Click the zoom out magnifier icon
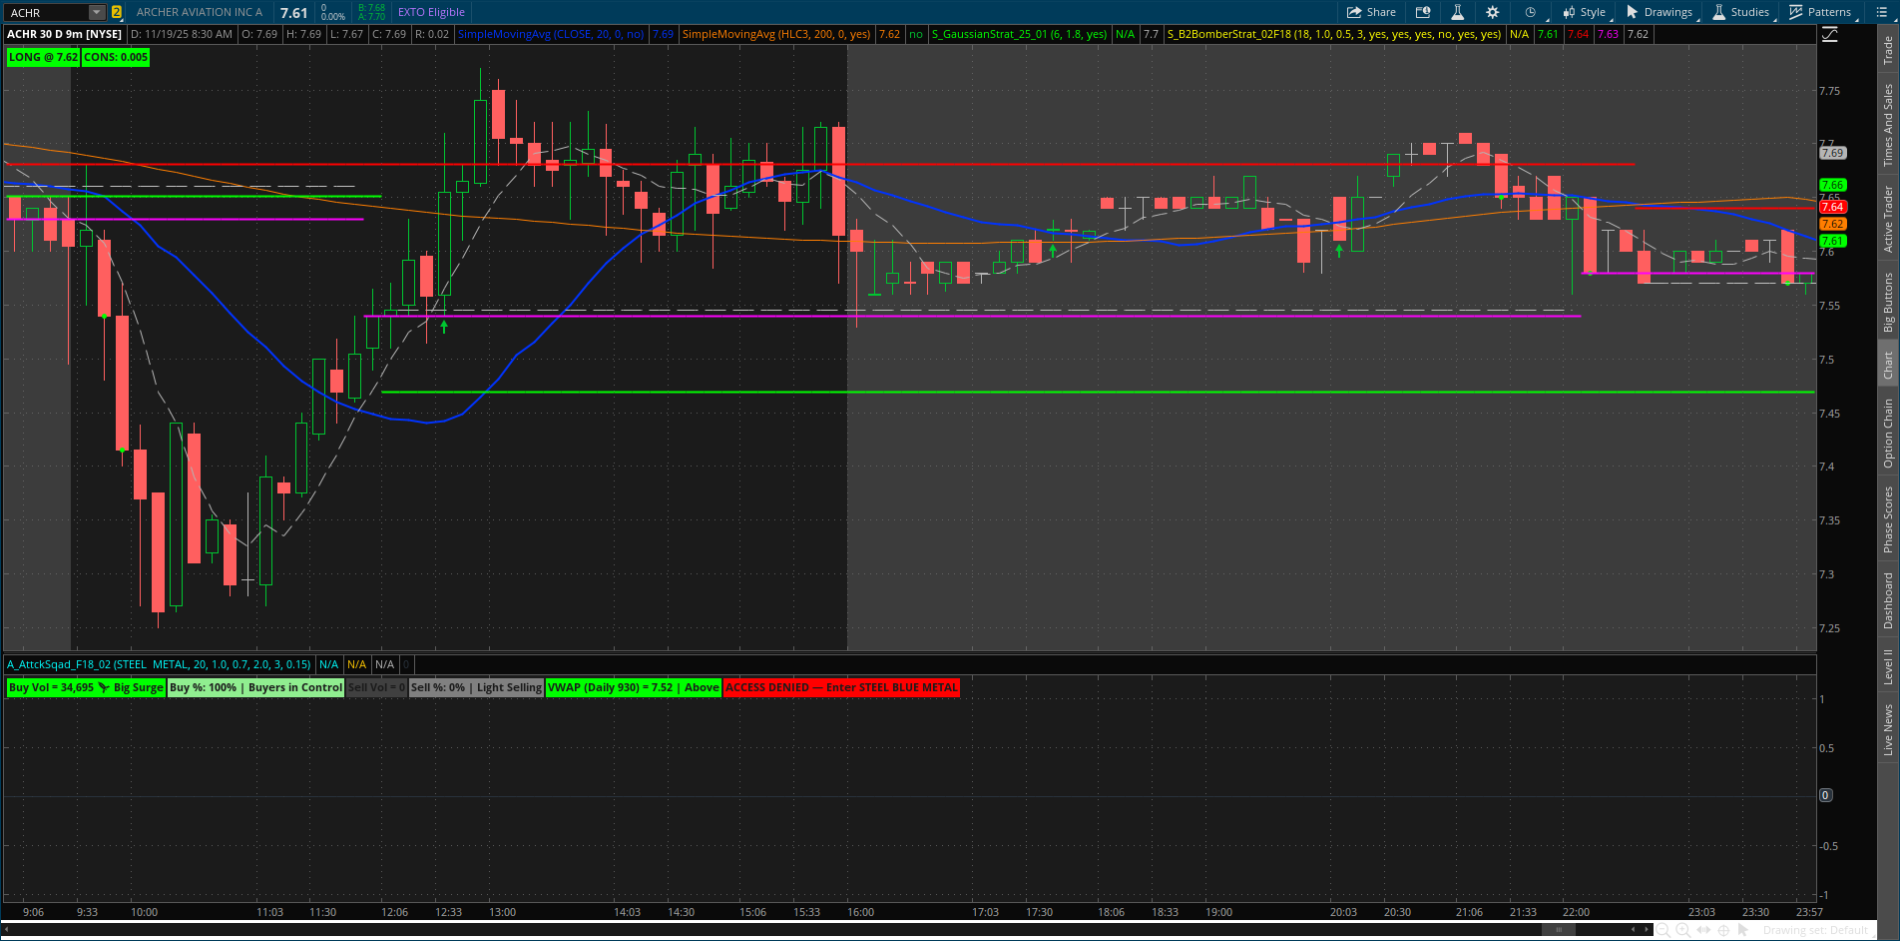 1663,930
